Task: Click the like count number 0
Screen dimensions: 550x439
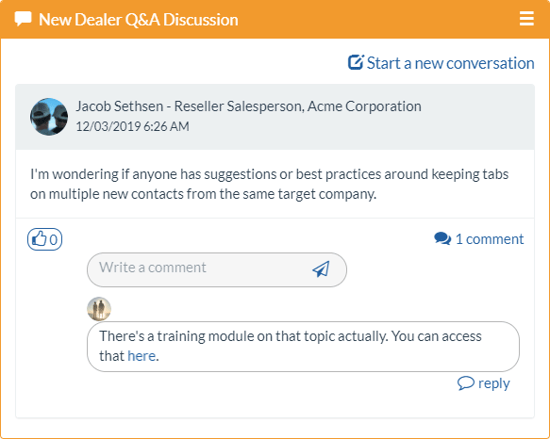Action: (53, 240)
